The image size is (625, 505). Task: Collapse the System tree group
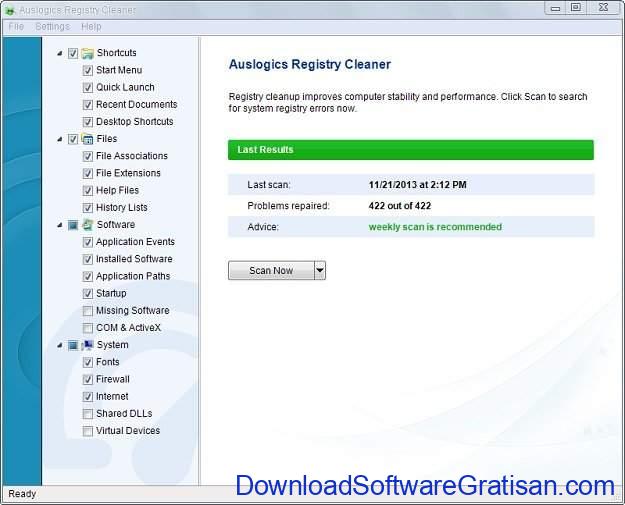(x=60, y=345)
